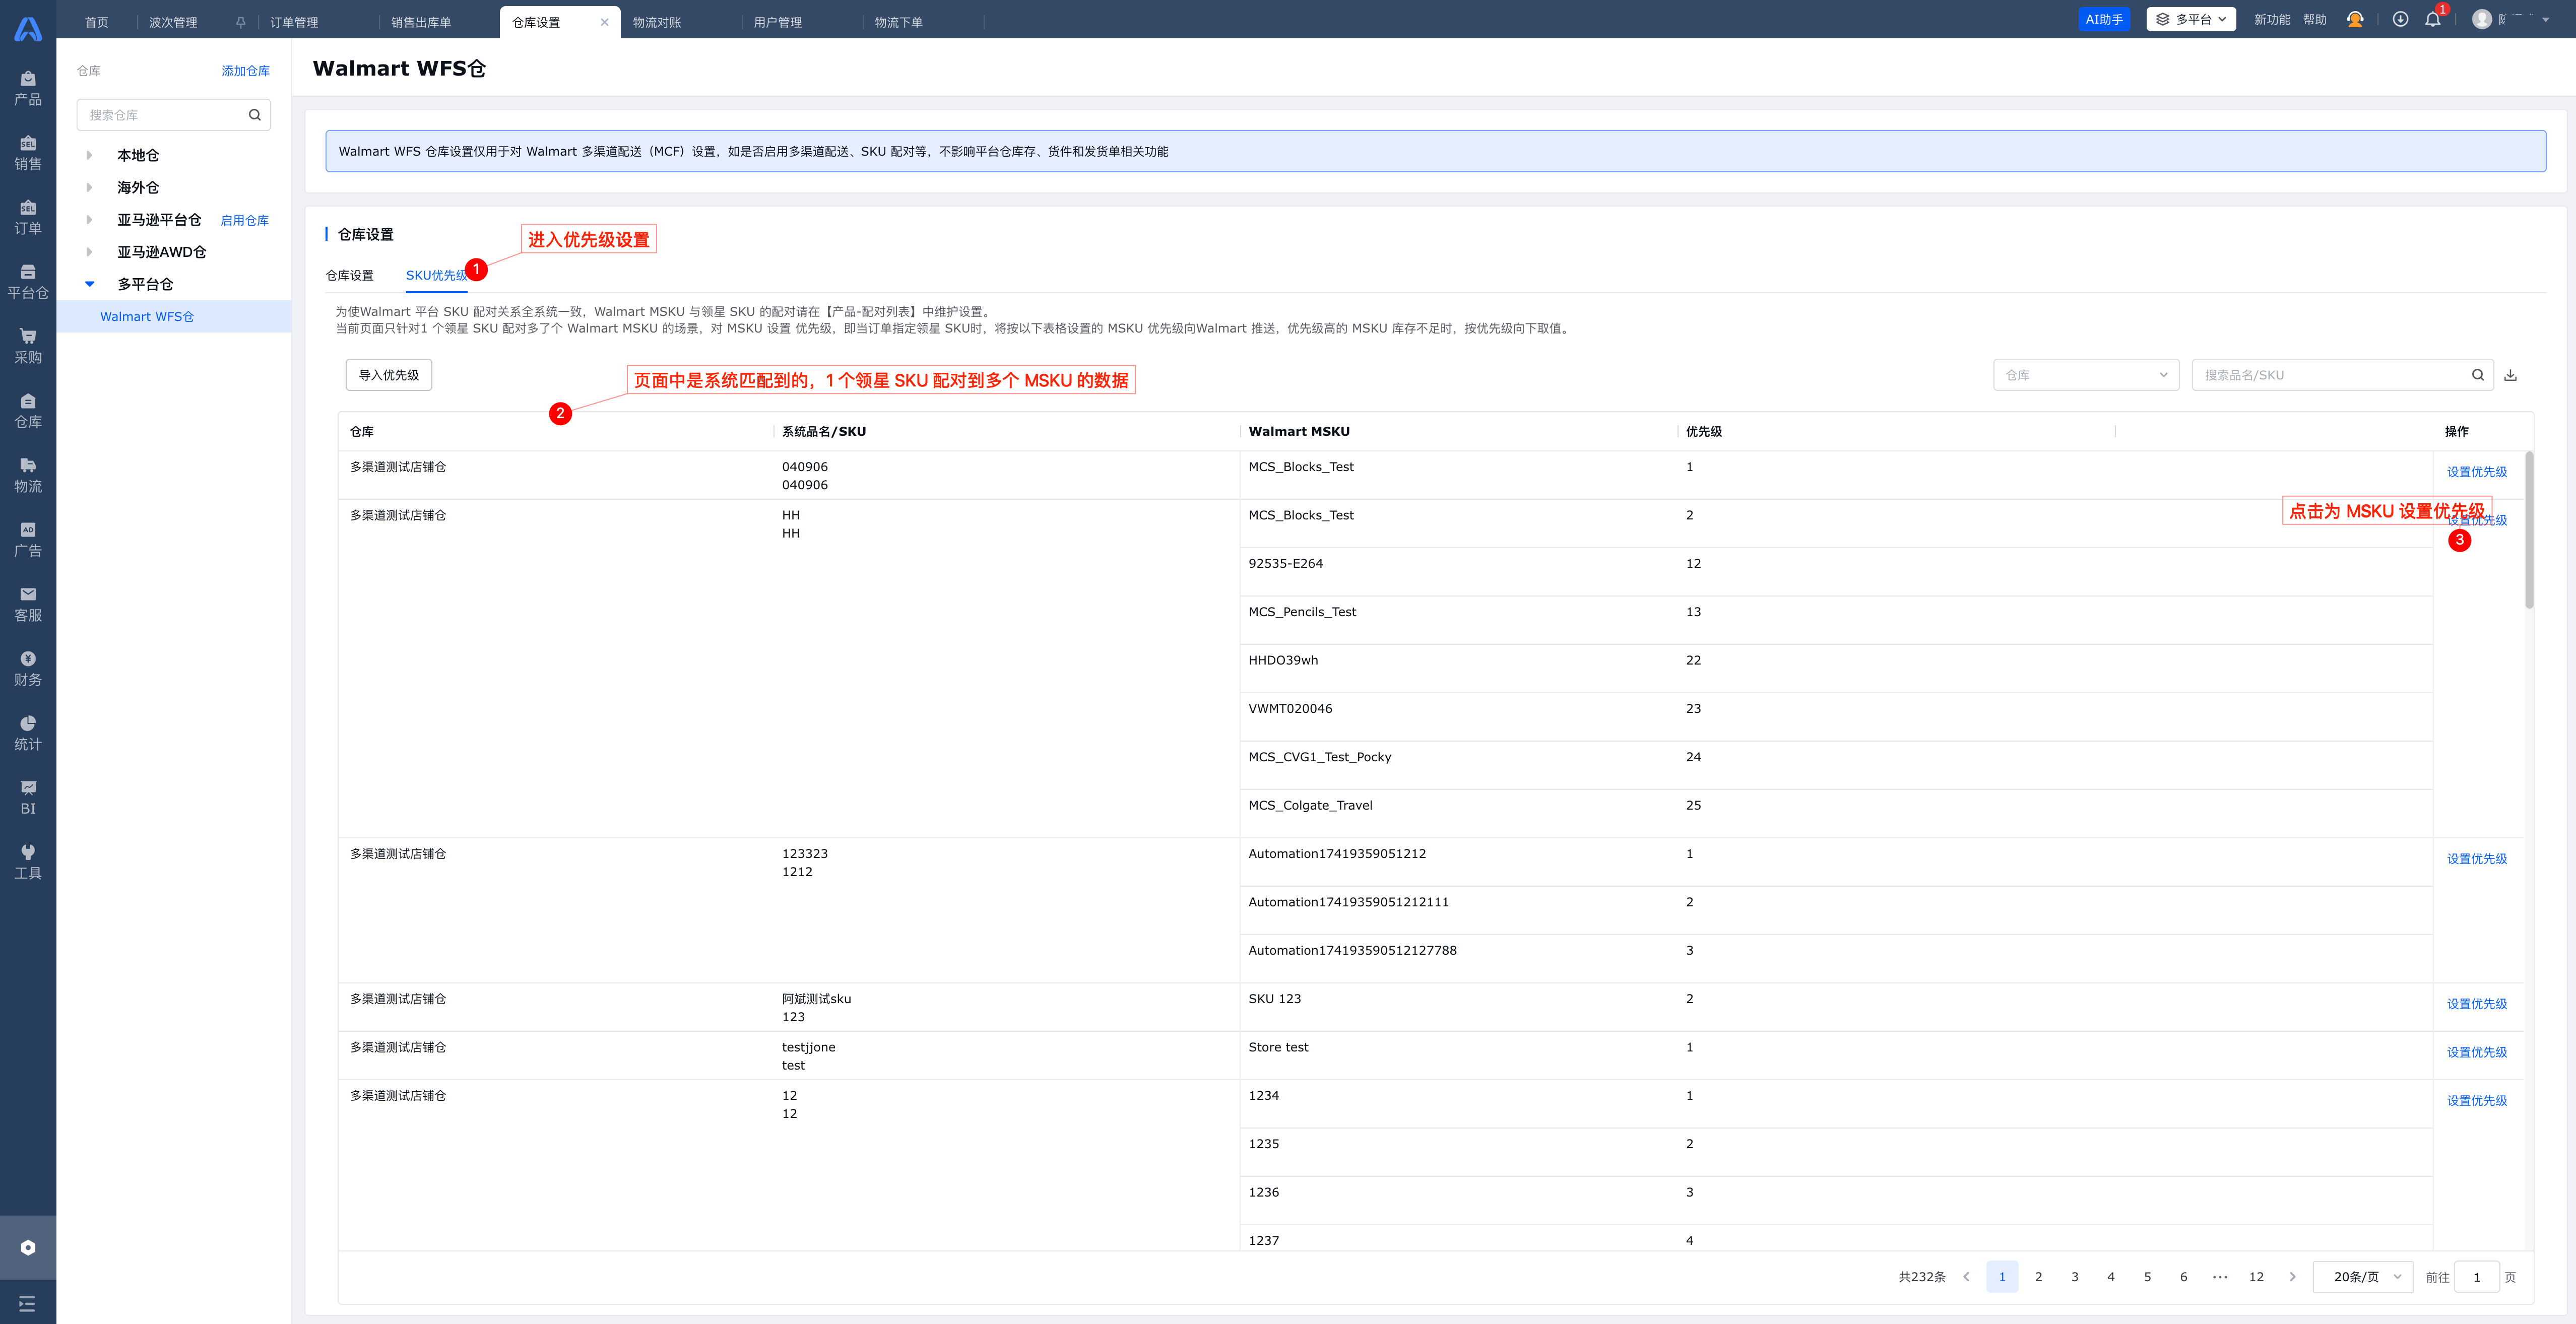Screen dimensions: 2576x1324
Task: Click the magnifier in 搜索仓库 field
Action: (x=255, y=115)
